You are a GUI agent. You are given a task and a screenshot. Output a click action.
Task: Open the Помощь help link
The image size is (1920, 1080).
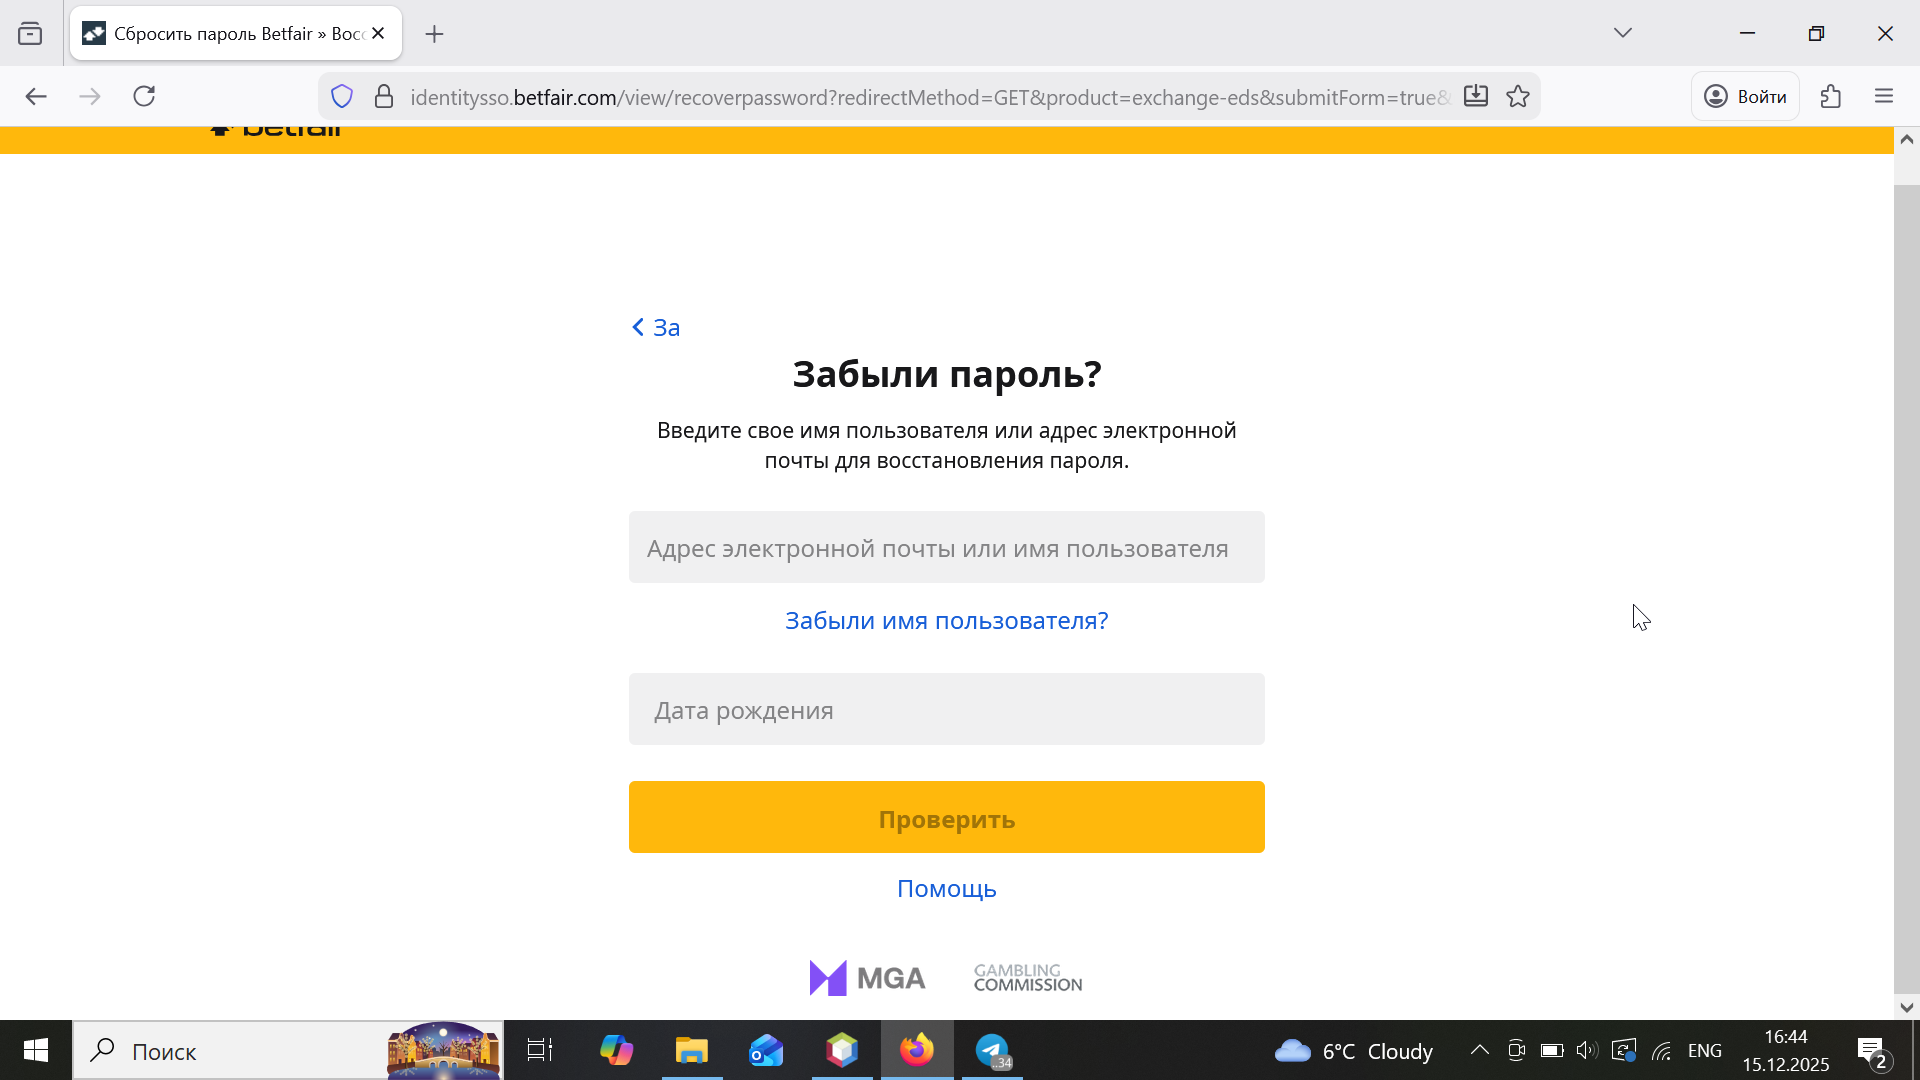click(x=946, y=889)
